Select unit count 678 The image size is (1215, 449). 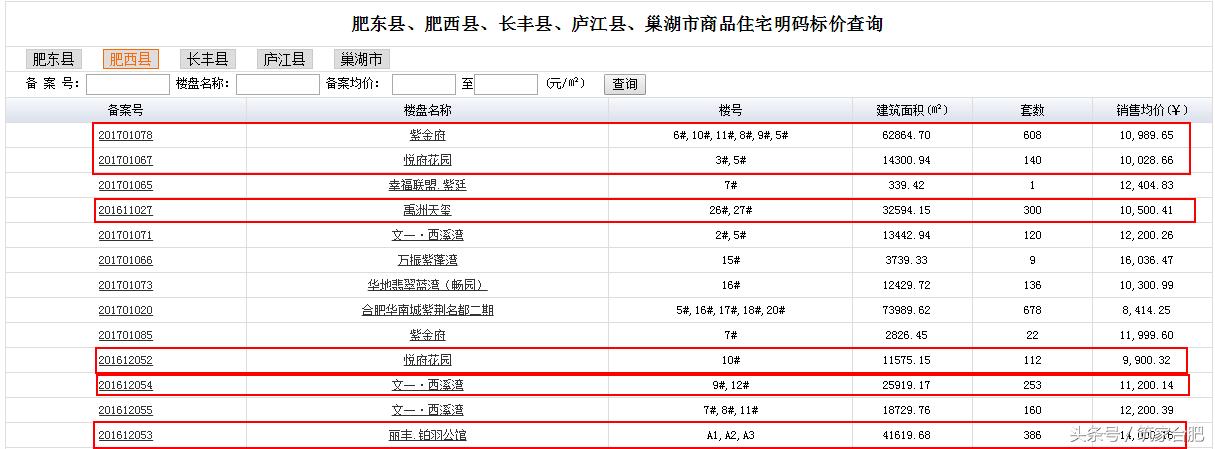[x=1032, y=310]
